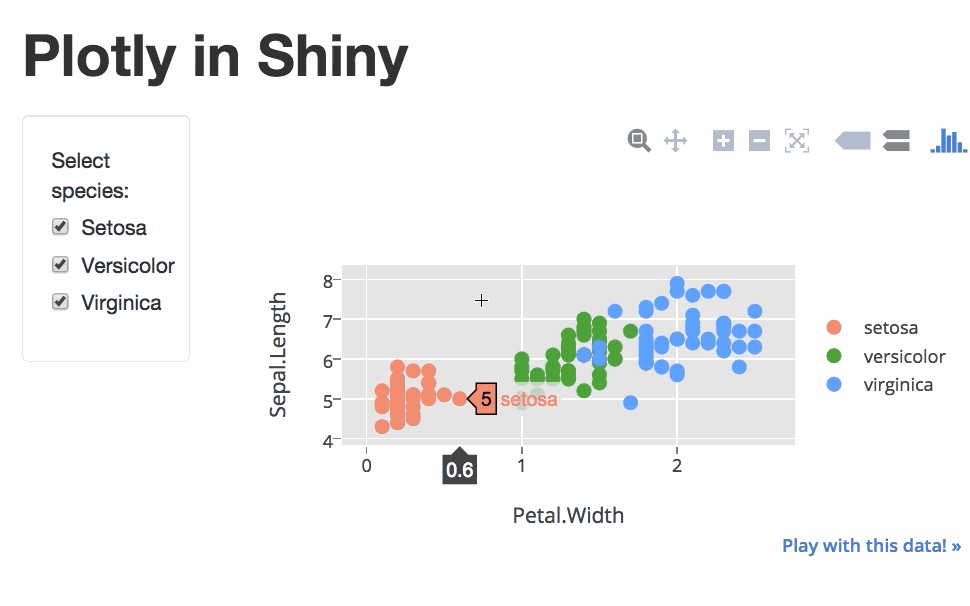The width and height of the screenshot is (970, 606).
Task: Toggle versicolor trace in legend
Action: pos(904,356)
